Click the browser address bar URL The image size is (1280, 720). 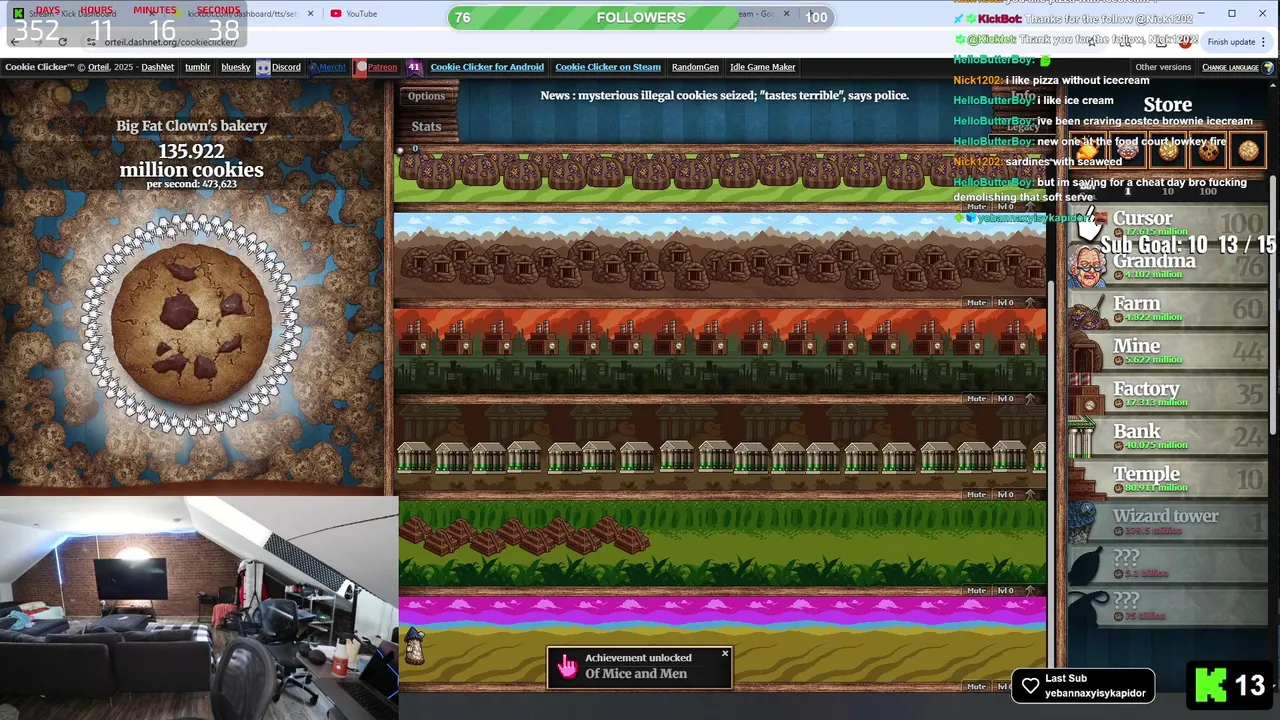click(x=170, y=43)
